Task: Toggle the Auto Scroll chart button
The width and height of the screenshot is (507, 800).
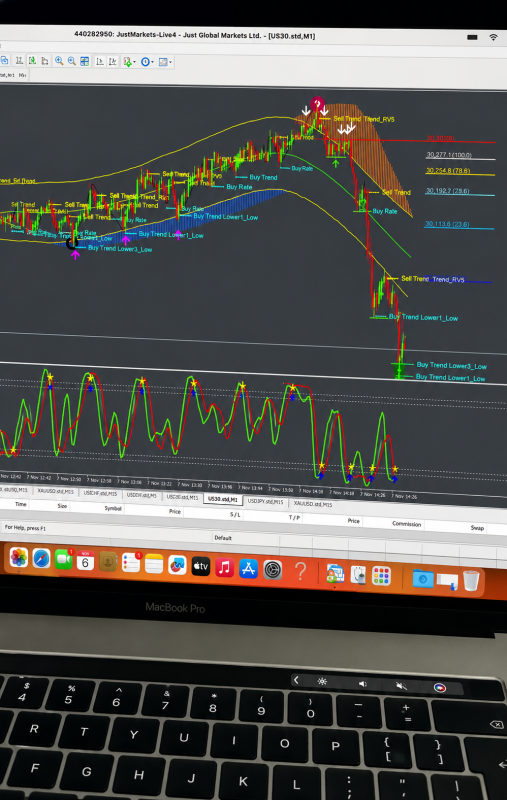Action: [100, 62]
